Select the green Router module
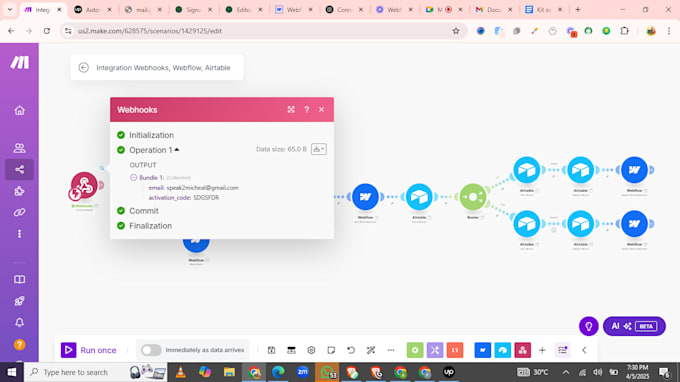 (x=473, y=197)
